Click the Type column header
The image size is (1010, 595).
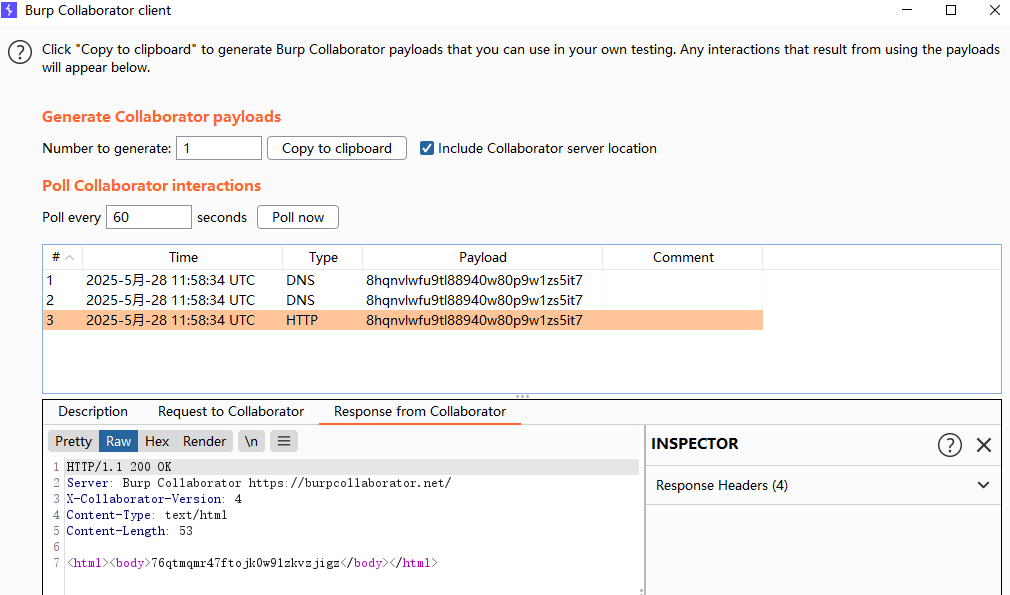pos(323,257)
